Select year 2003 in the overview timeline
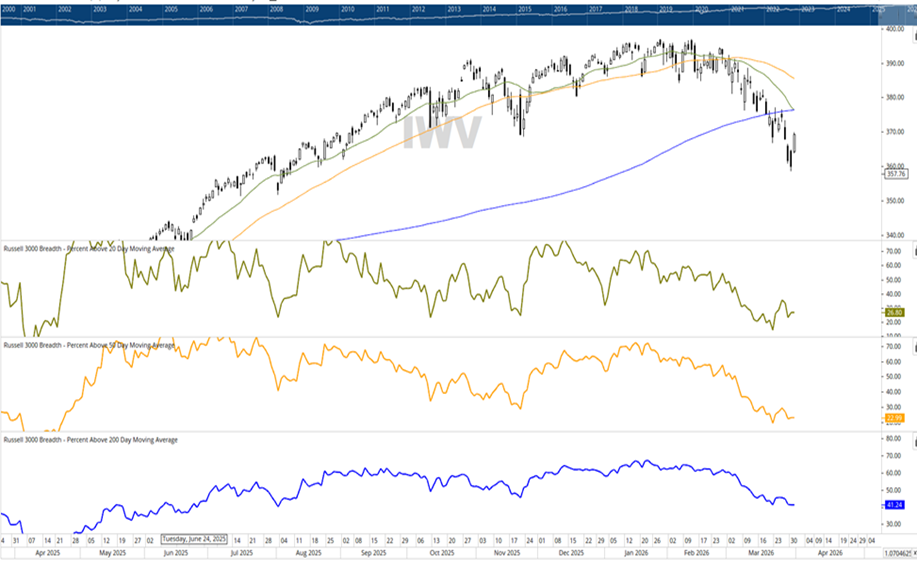Viewport: 917px width, 561px height. coord(100,9)
